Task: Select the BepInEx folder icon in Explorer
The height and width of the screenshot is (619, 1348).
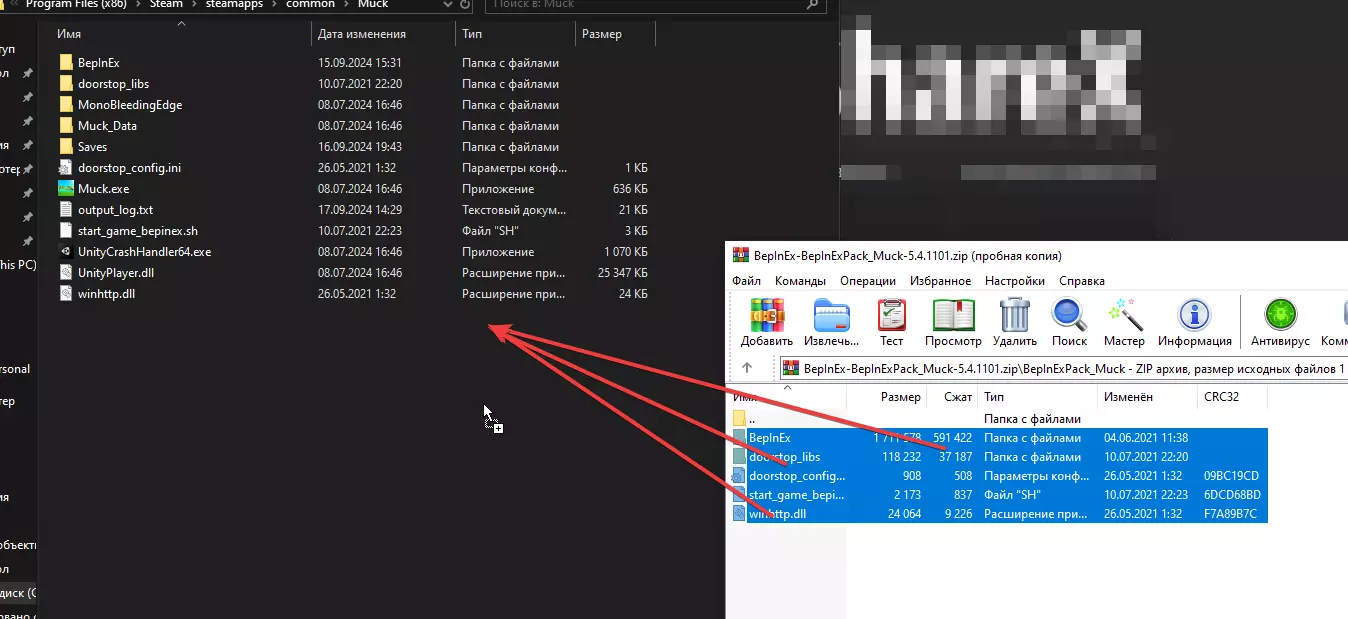Action: (x=67, y=63)
